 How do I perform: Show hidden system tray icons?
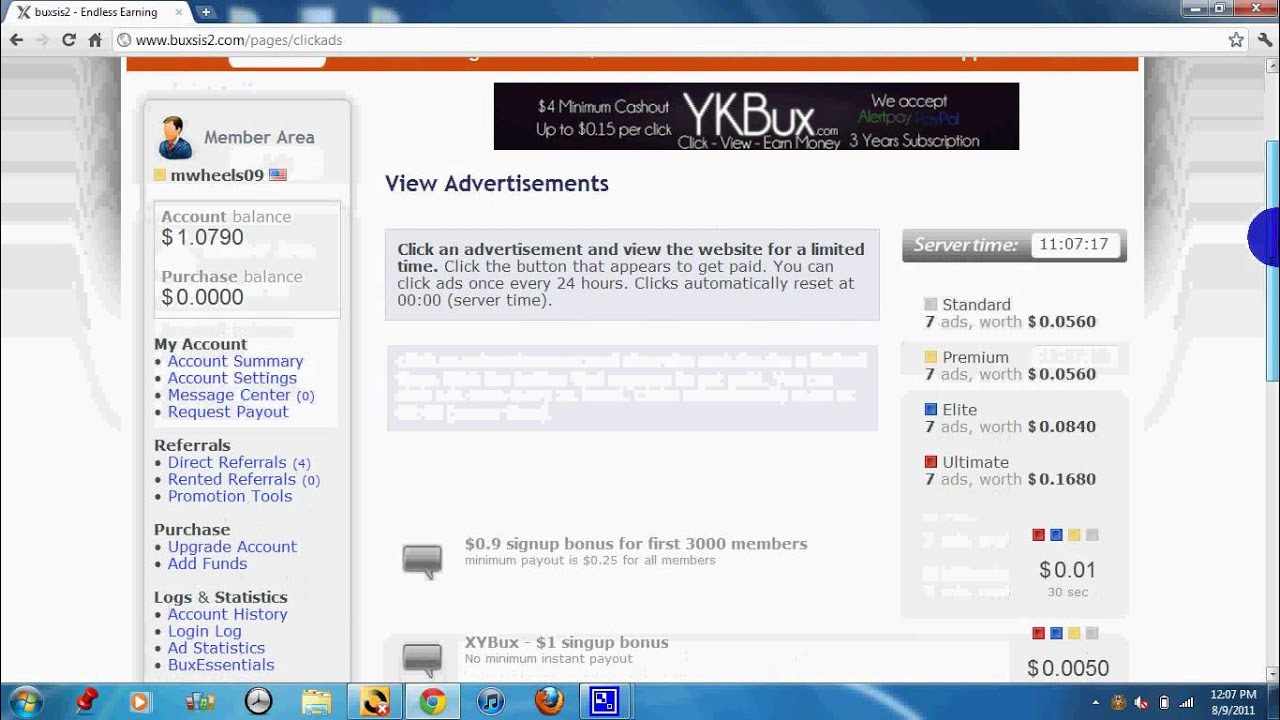1096,702
